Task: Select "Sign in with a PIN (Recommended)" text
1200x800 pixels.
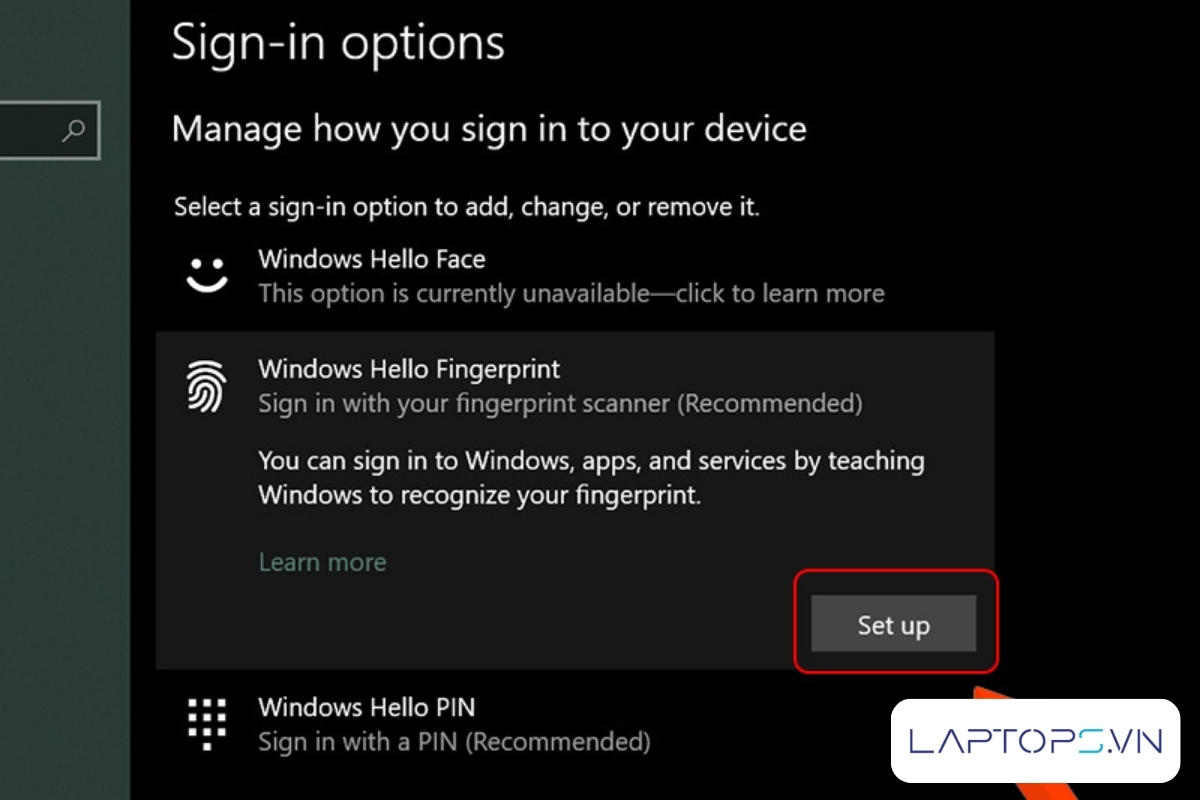Action: tap(454, 742)
